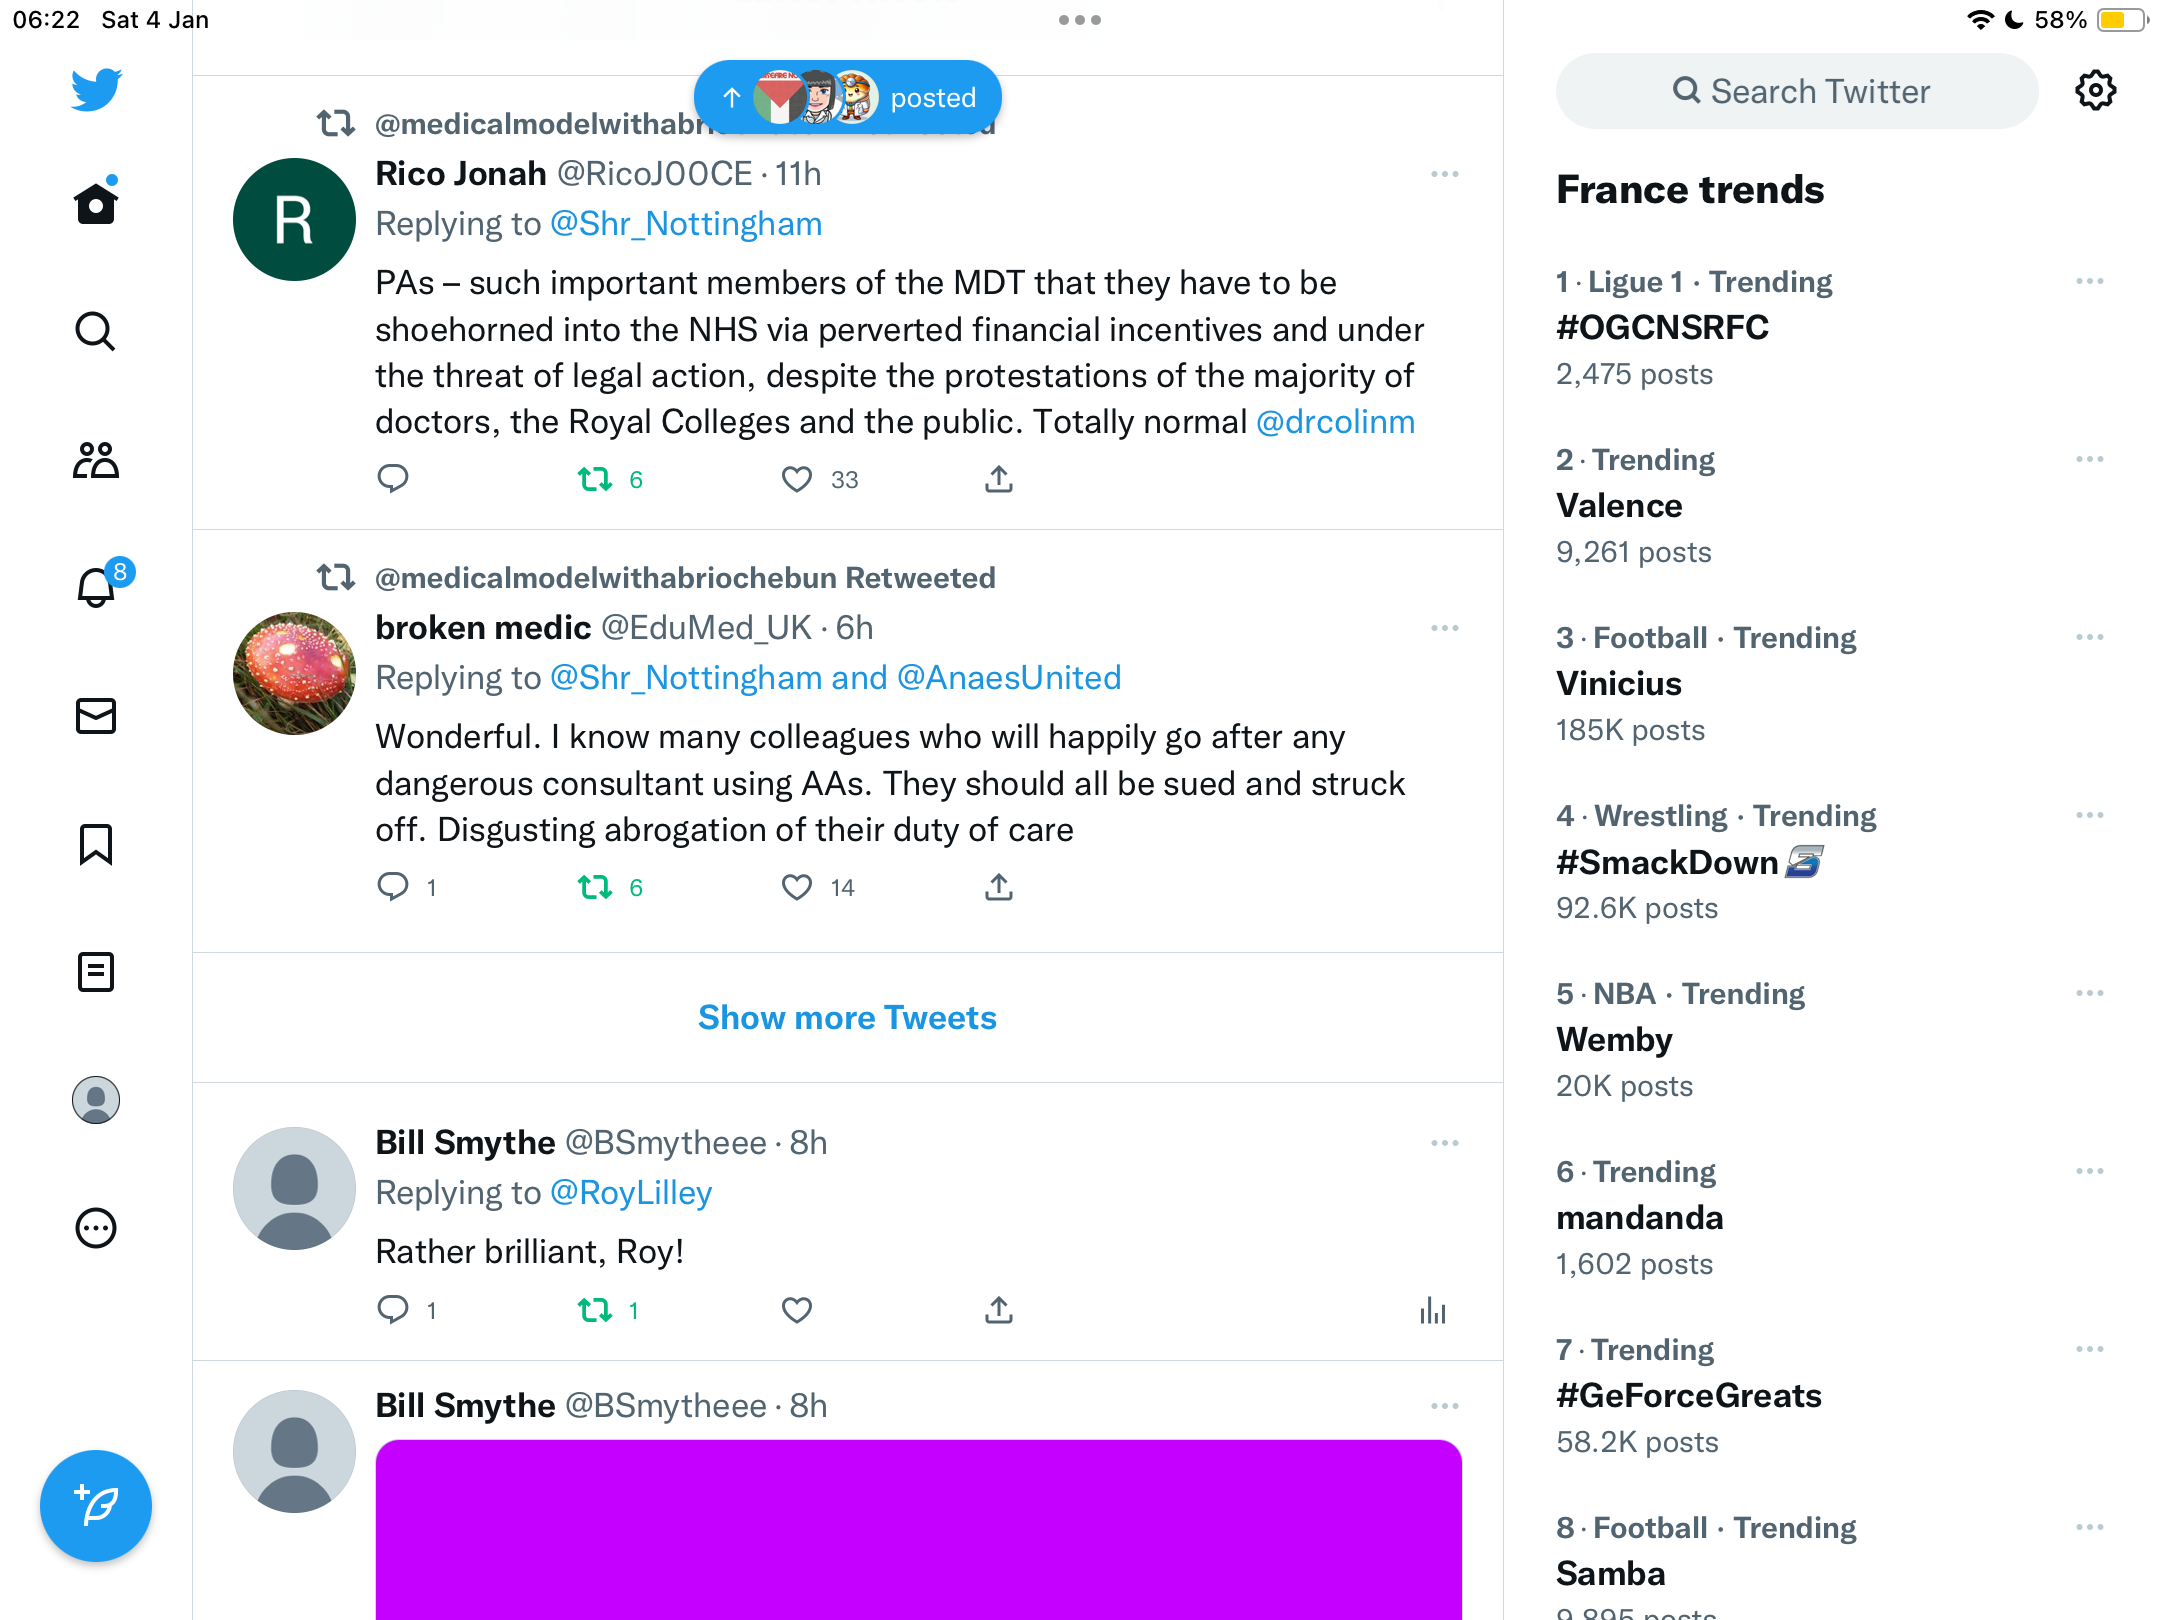The width and height of the screenshot is (2160, 1620).
Task: Open trends settings gear icon
Action: coord(2096,91)
